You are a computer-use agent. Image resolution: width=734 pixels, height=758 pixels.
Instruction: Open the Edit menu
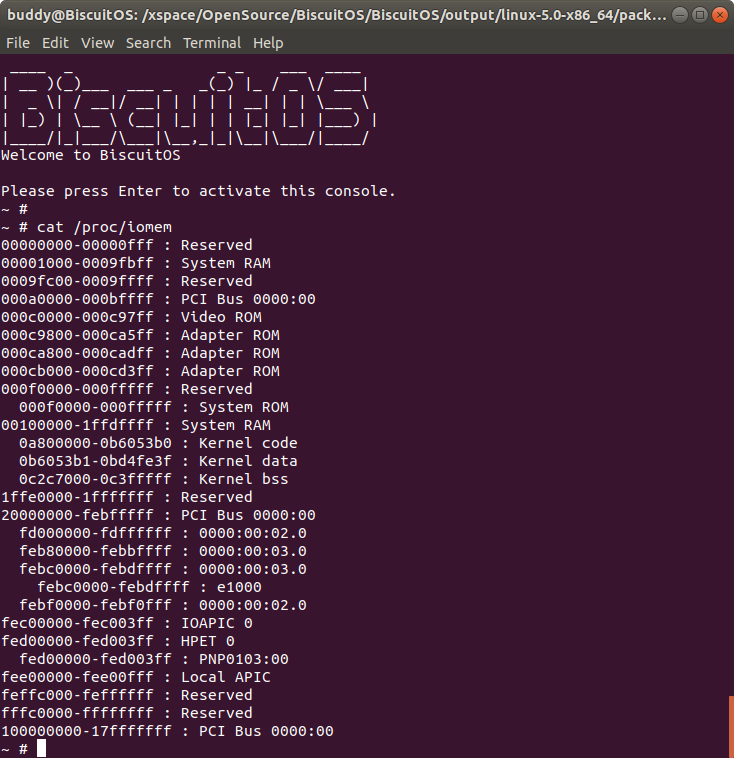(56, 43)
